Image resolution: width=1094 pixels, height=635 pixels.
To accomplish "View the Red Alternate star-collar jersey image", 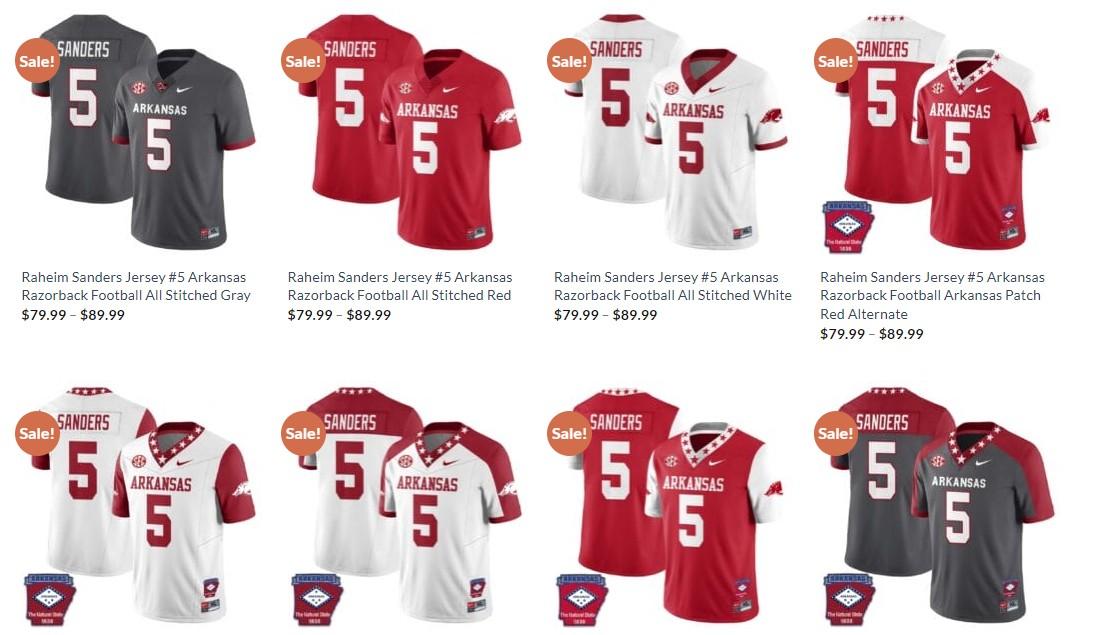I will [x=935, y=131].
